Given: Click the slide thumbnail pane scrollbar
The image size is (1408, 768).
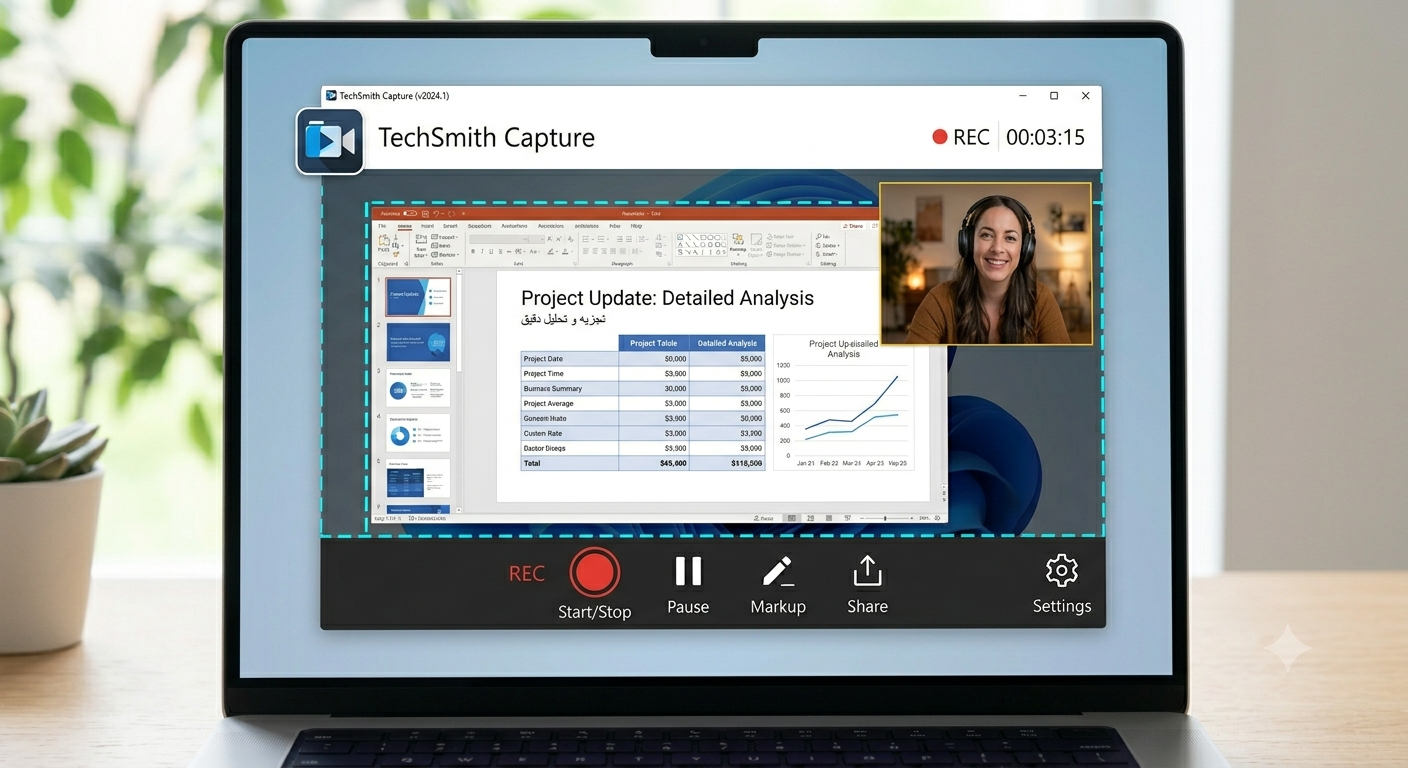Looking at the screenshot, I should [459, 320].
